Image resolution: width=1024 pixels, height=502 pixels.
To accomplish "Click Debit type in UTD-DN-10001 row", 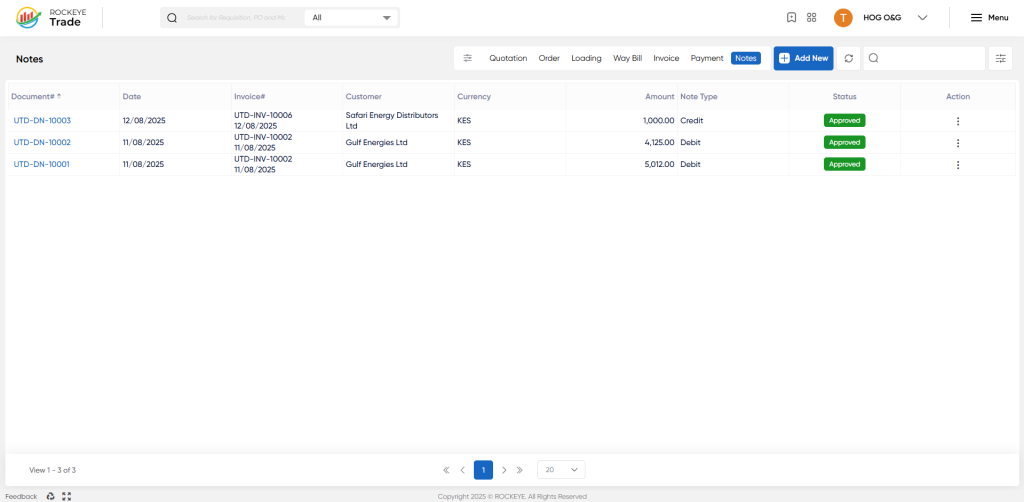I will (690, 165).
